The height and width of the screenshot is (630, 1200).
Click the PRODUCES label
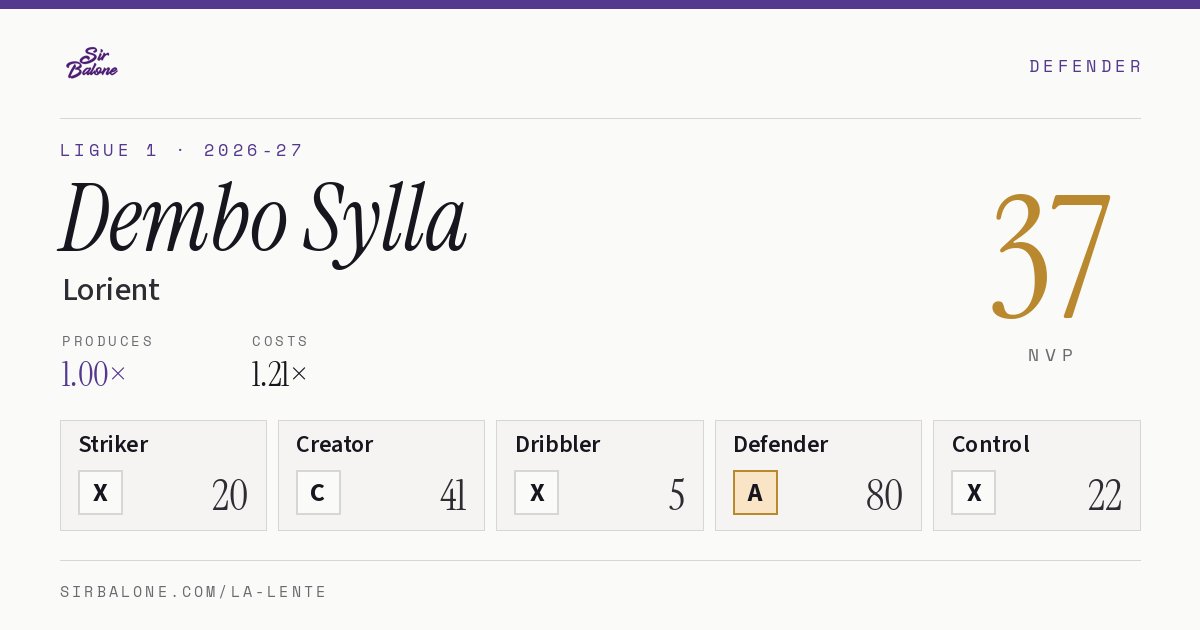coord(108,341)
